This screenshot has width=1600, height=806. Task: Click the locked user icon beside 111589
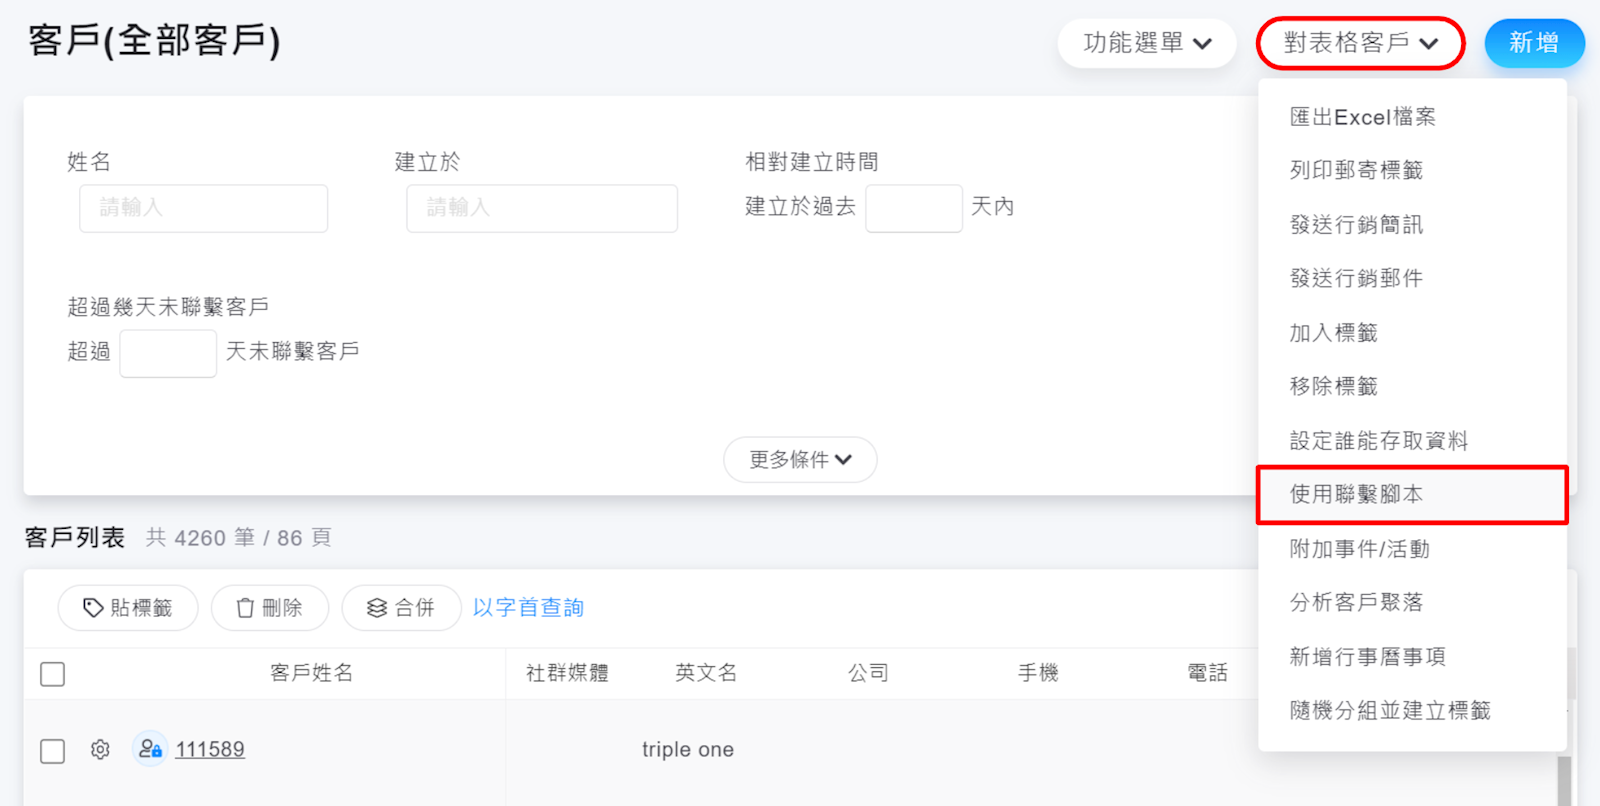pos(150,749)
